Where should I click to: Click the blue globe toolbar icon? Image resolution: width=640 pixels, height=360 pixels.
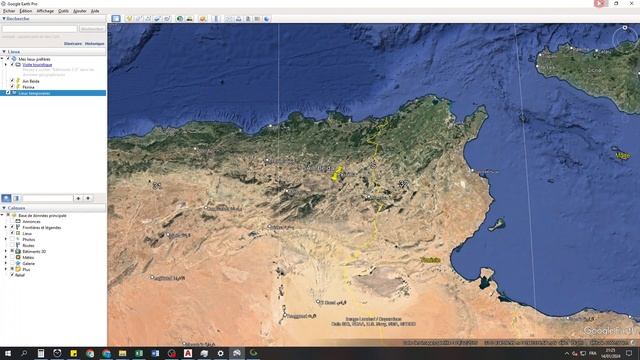[x=267, y=19]
